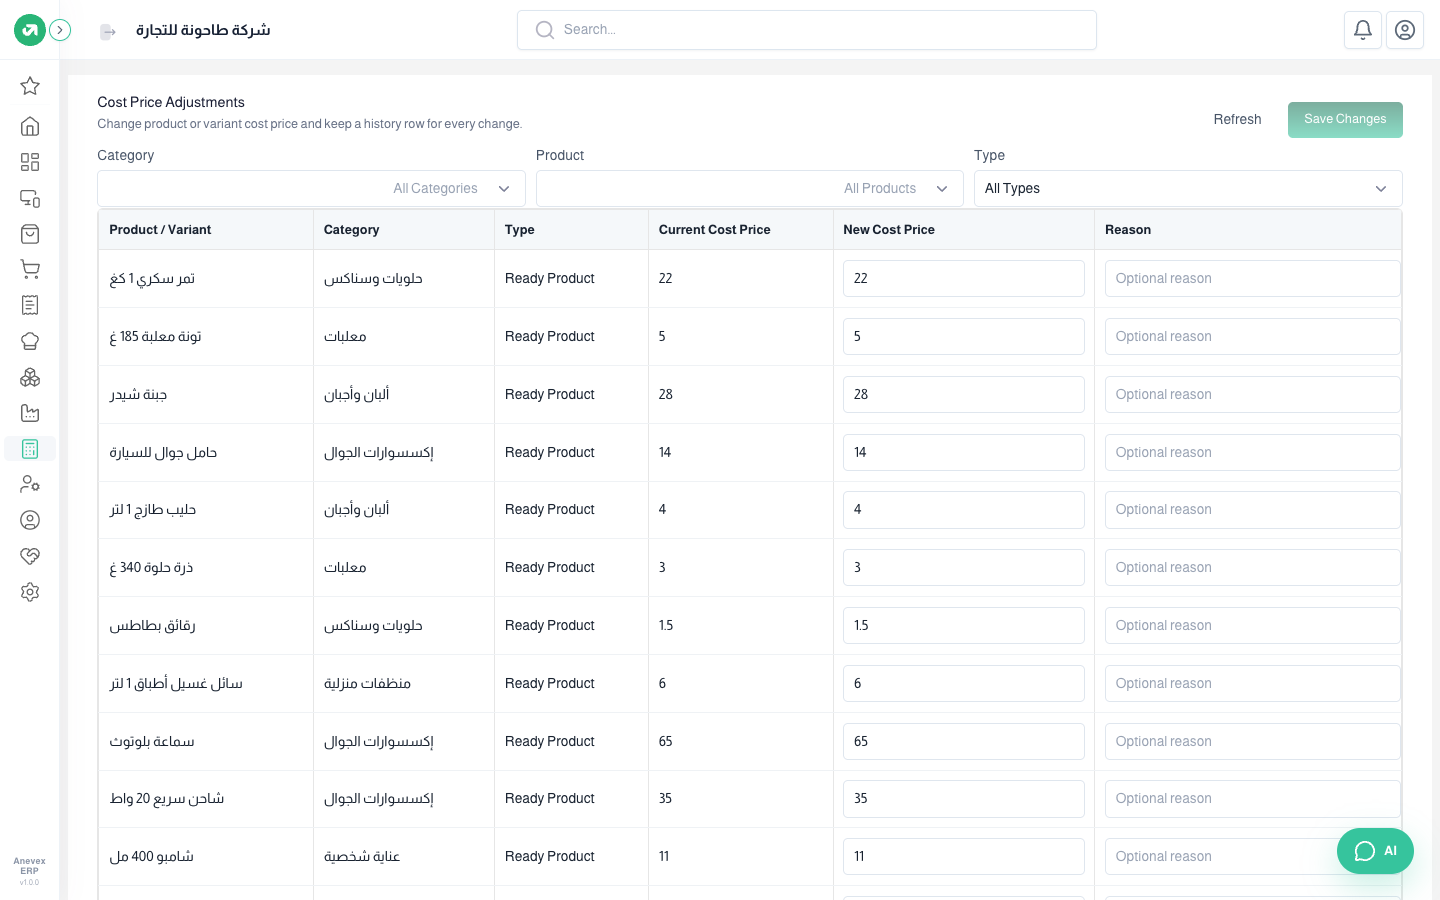The height and width of the screenshot is (900, 1440).
Task: Expand the sidebar with the chevron button
Action: pyautogui.click(x=60, y=30)
